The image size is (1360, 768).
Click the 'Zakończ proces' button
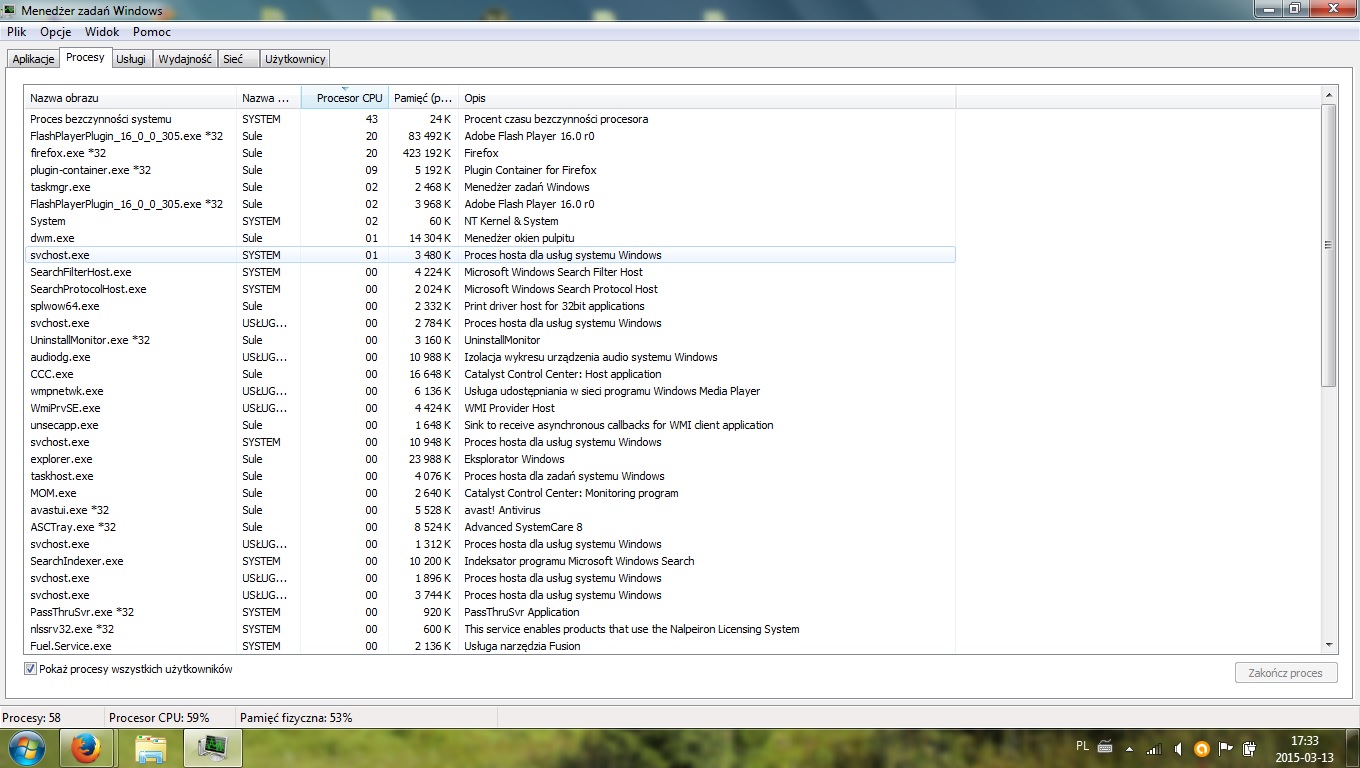point(1286,673)
